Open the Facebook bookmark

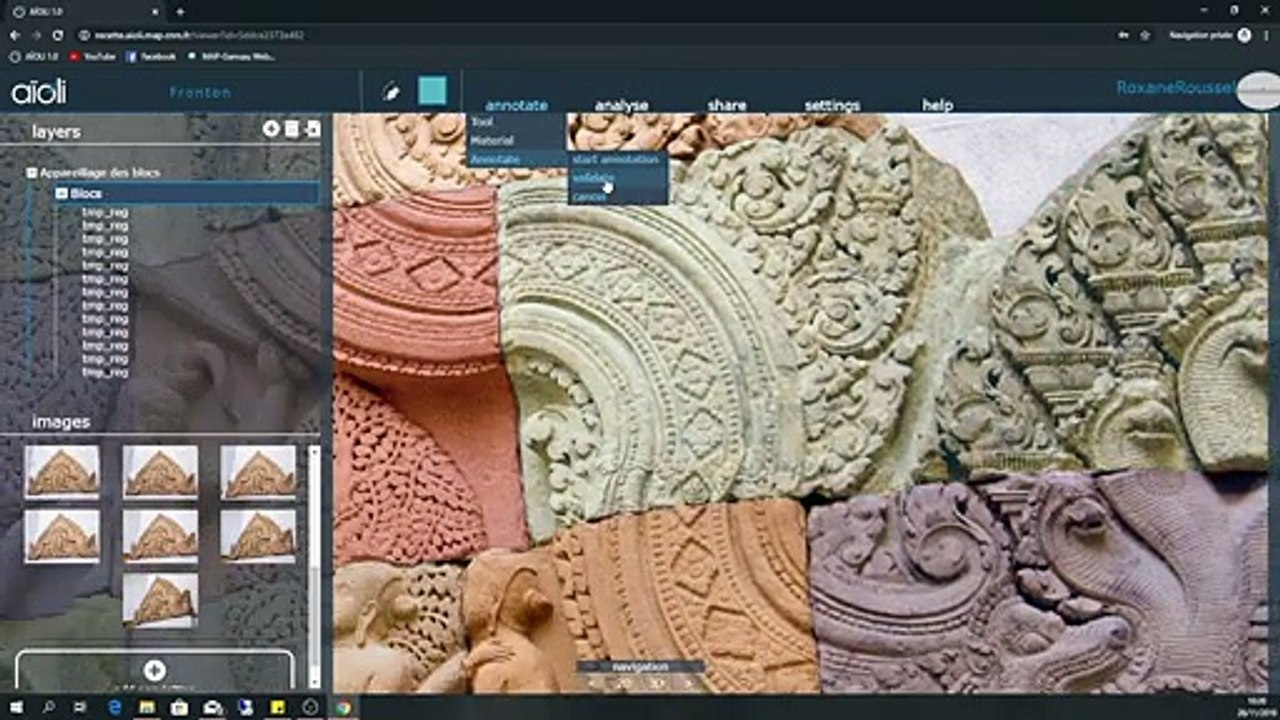(x=151, y=57)
